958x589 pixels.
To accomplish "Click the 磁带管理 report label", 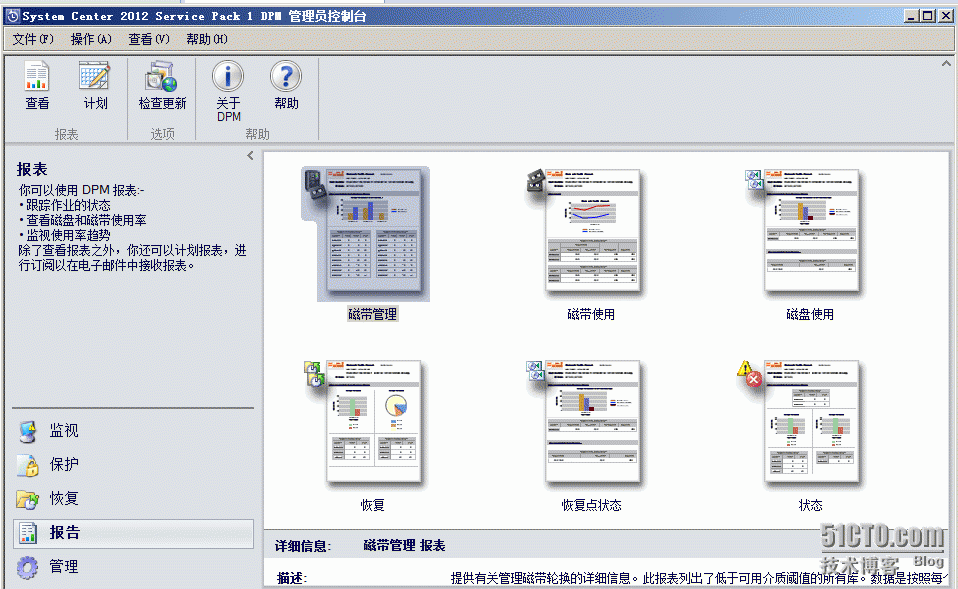I will pos(373,314).
